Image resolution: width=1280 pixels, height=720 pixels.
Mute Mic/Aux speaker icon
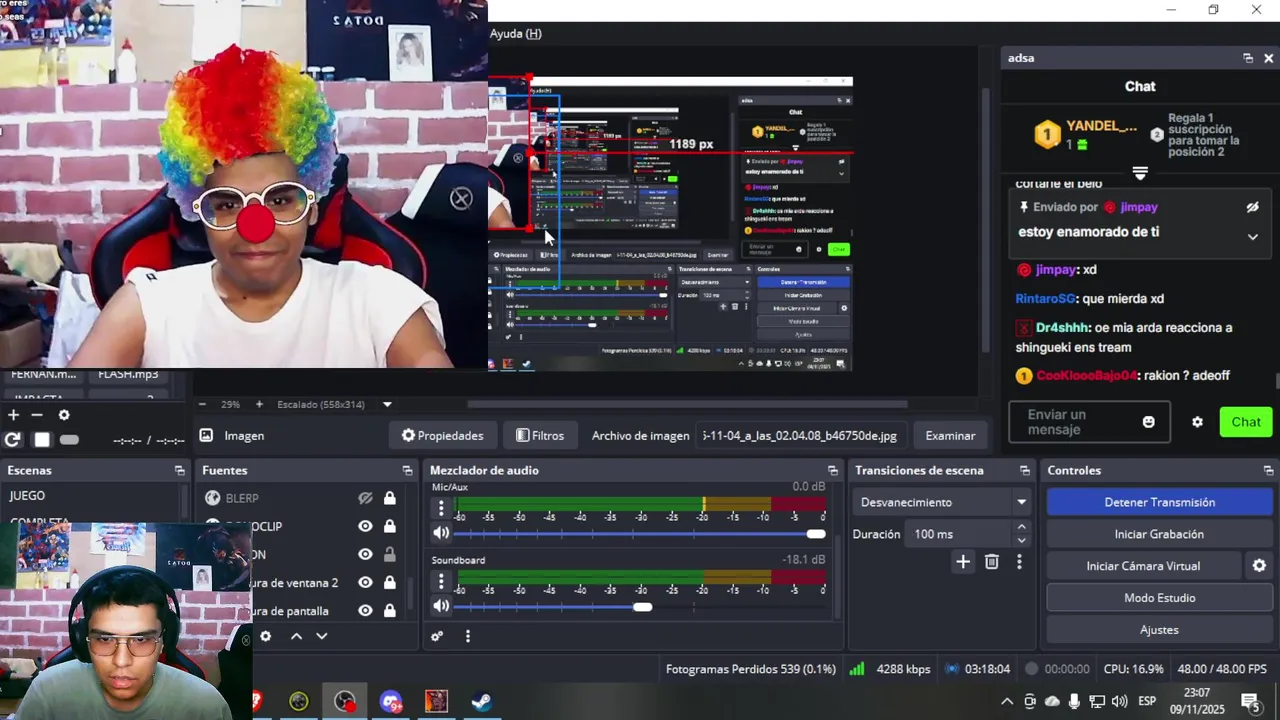click(x=441, y=534)
